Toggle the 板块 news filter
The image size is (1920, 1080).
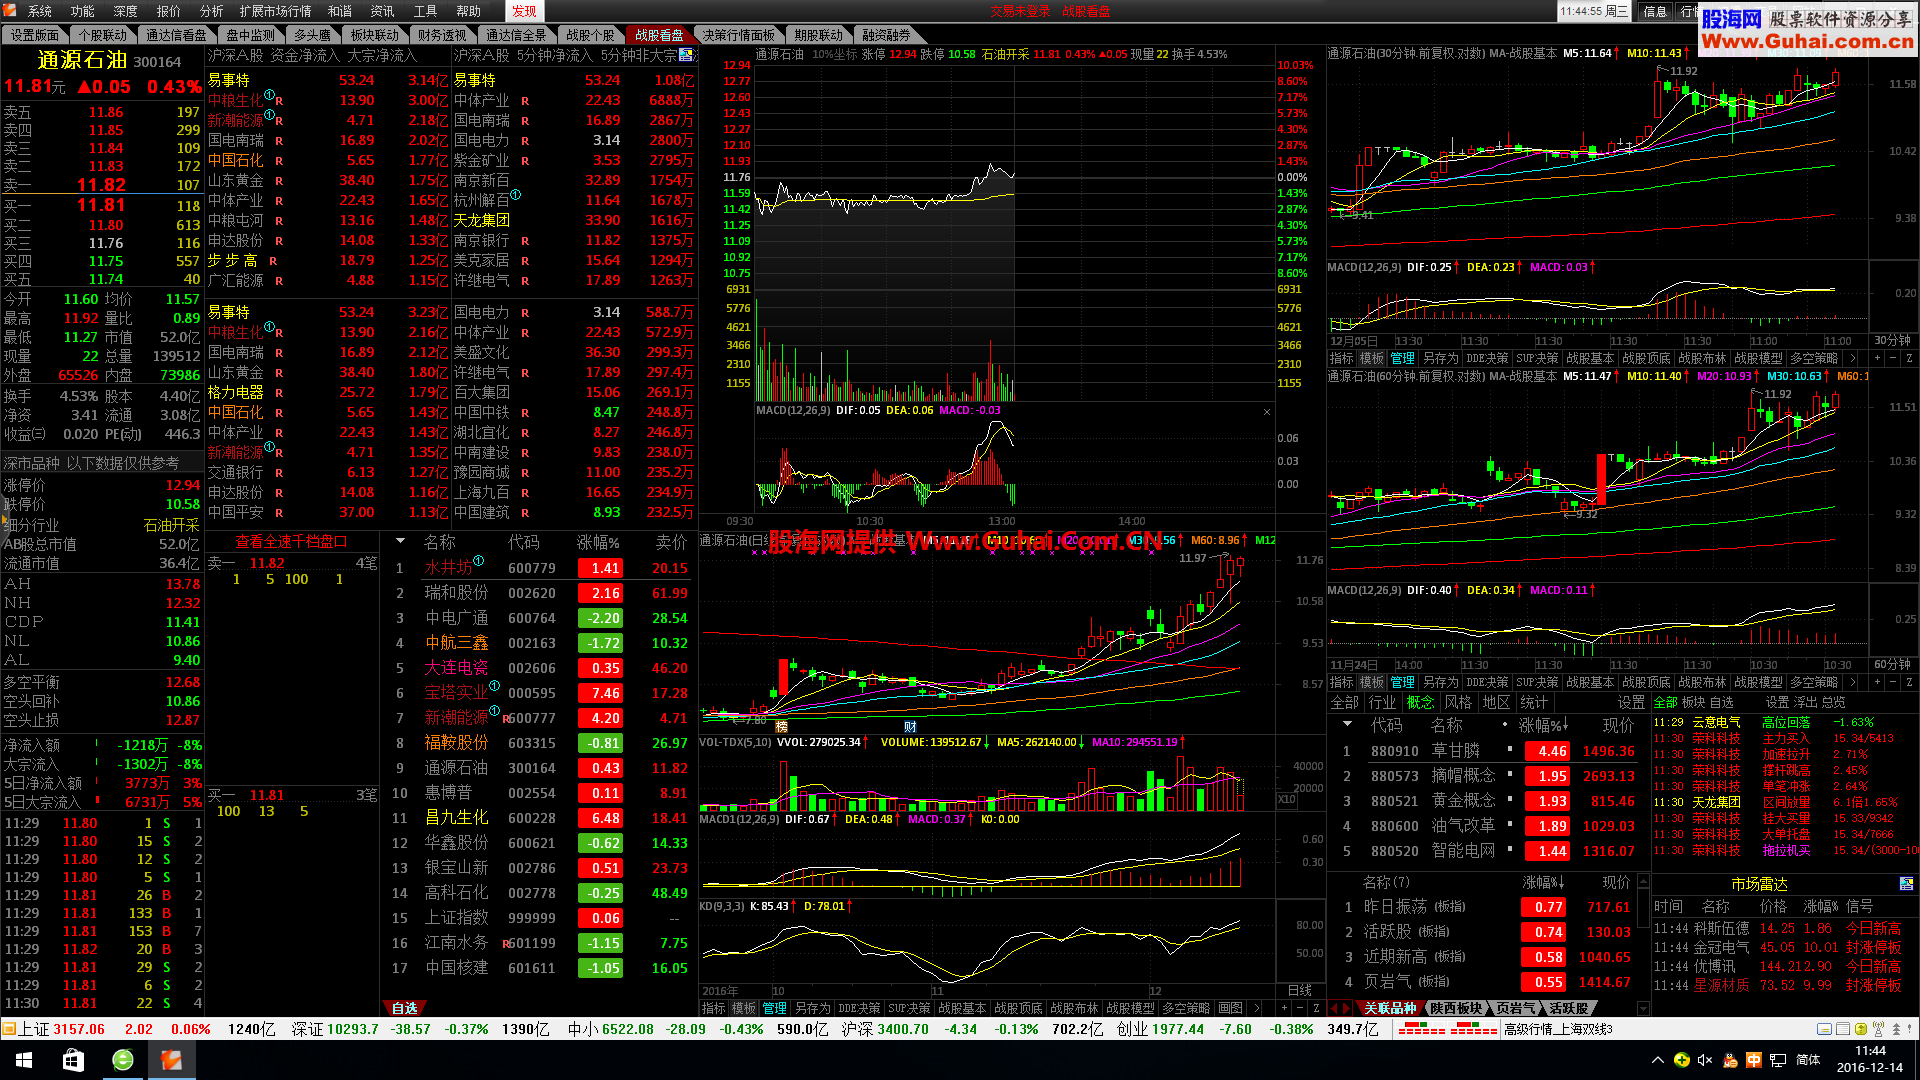tap(1693, 702)
